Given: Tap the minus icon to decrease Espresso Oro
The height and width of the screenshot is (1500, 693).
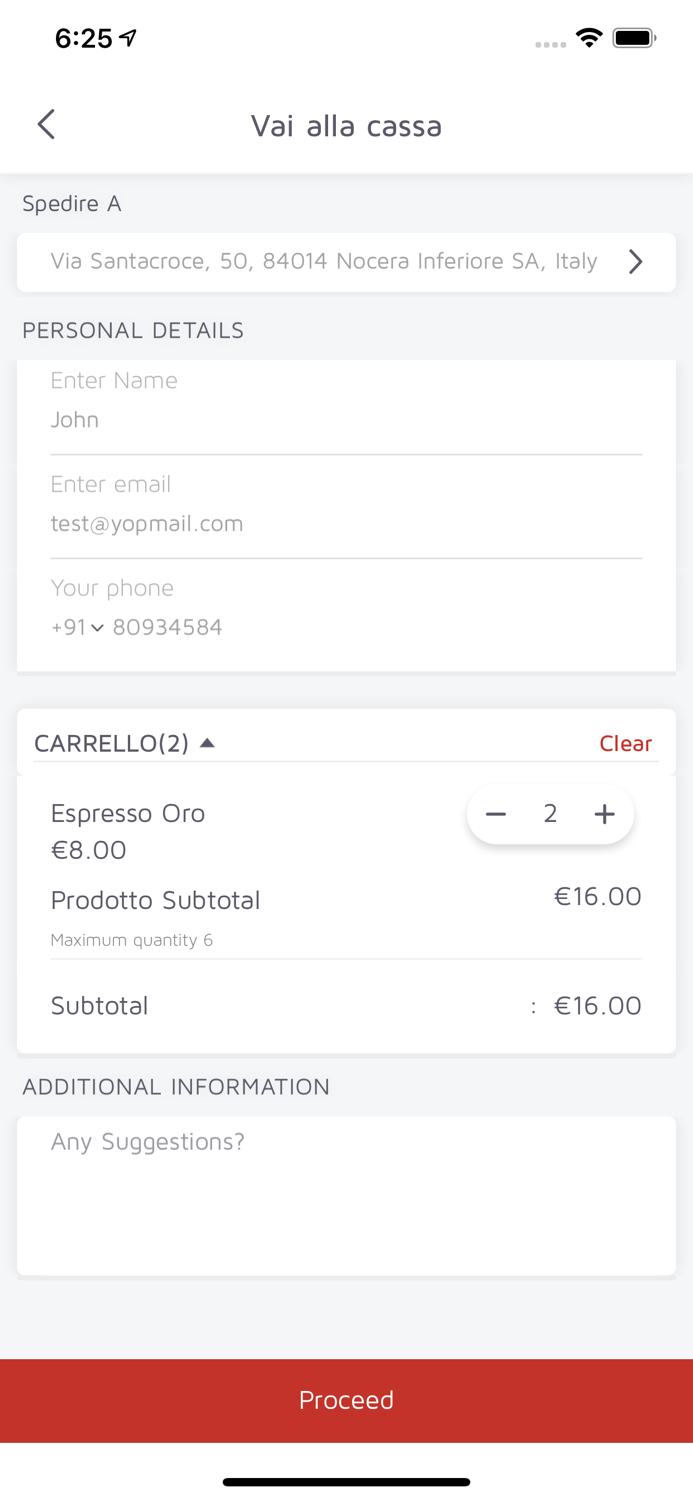Looking at the screenshot, I should [496, 813].
